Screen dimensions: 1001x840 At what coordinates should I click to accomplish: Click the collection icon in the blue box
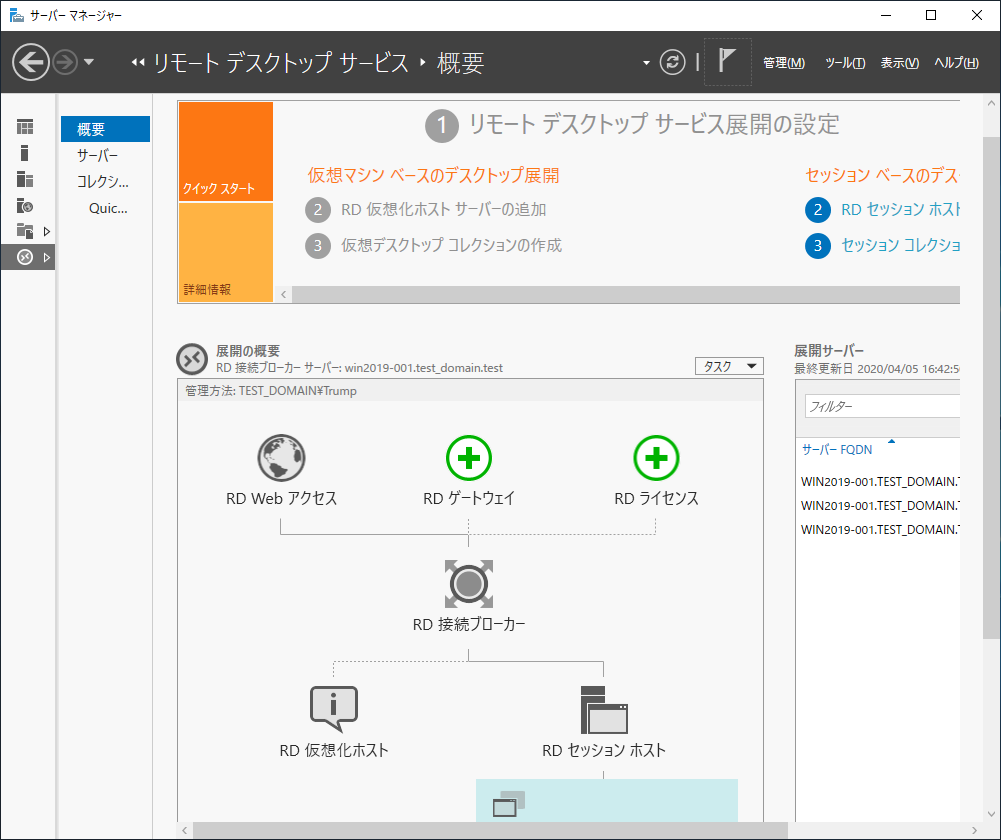pos(509,804)
